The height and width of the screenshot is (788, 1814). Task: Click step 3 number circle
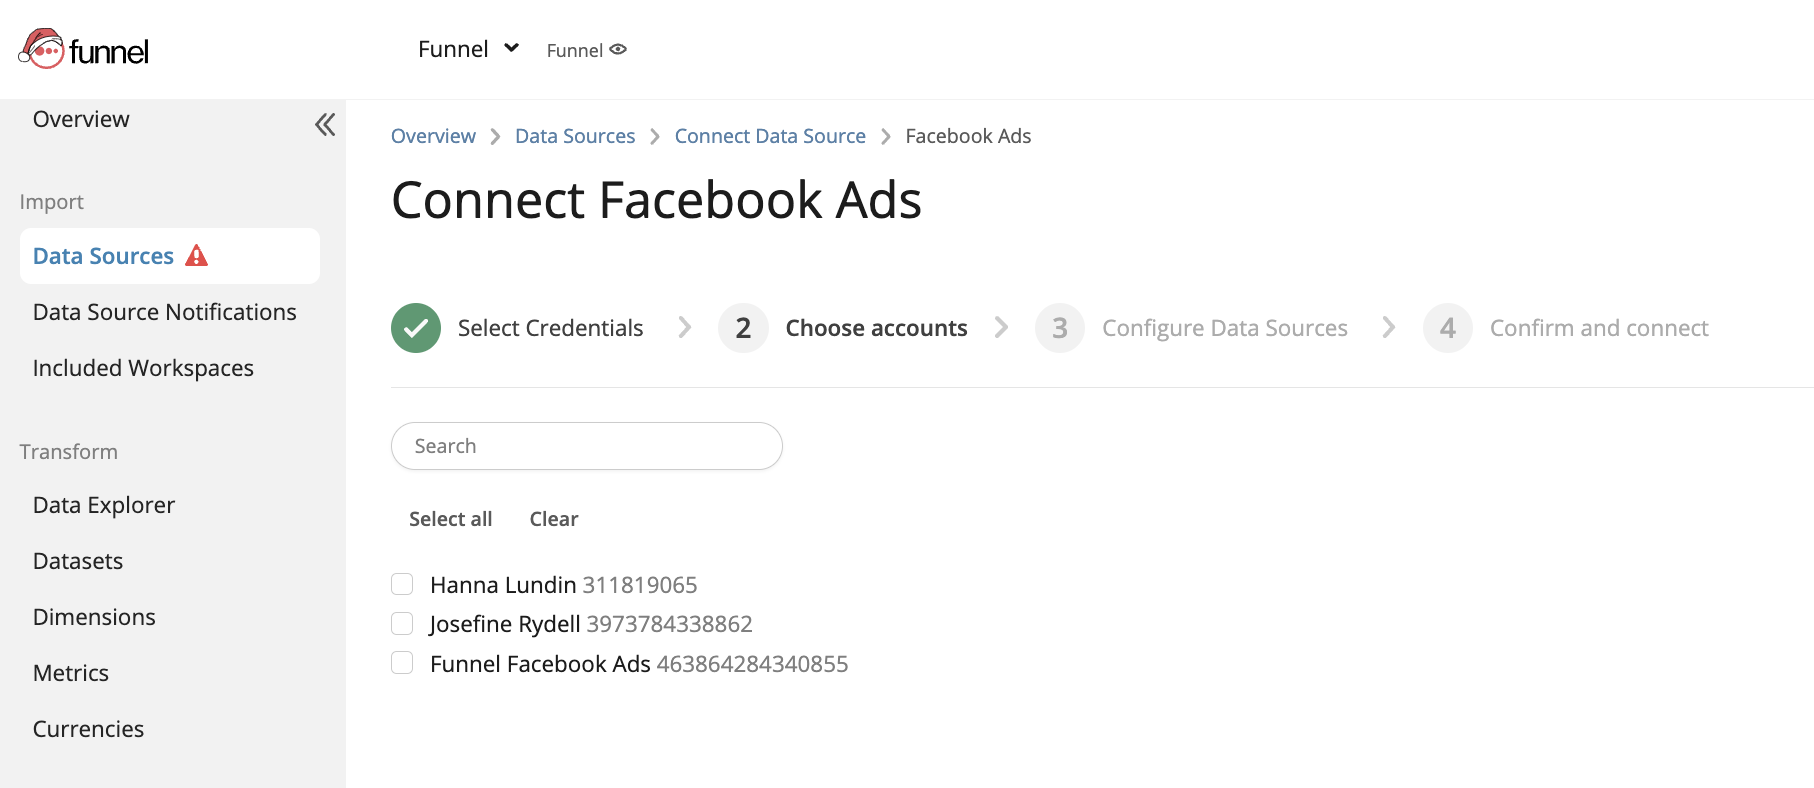coord(1060,328)
